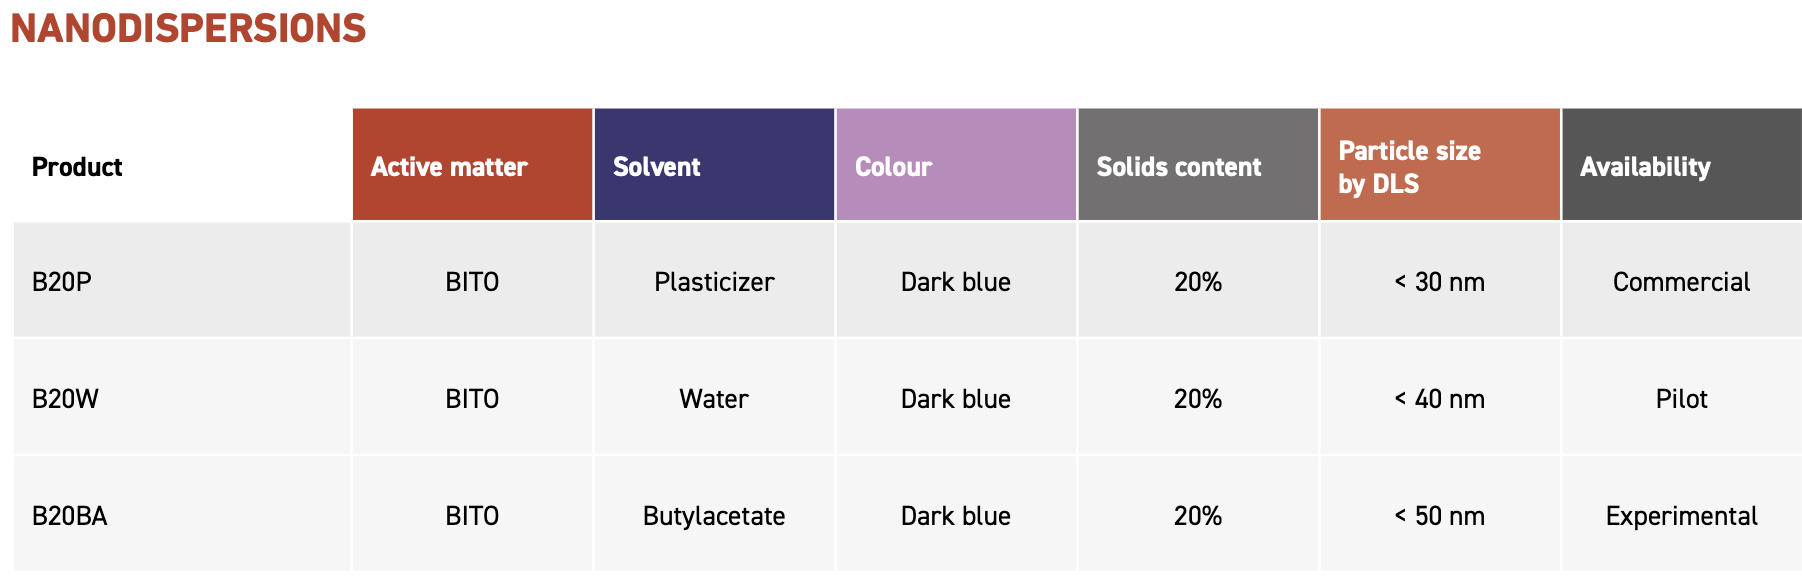Image resolution: width=1802 pixels, height=580 pixels.
Task: Click the Butylacetate solvent cell
Action: click(x=714, y=514)
